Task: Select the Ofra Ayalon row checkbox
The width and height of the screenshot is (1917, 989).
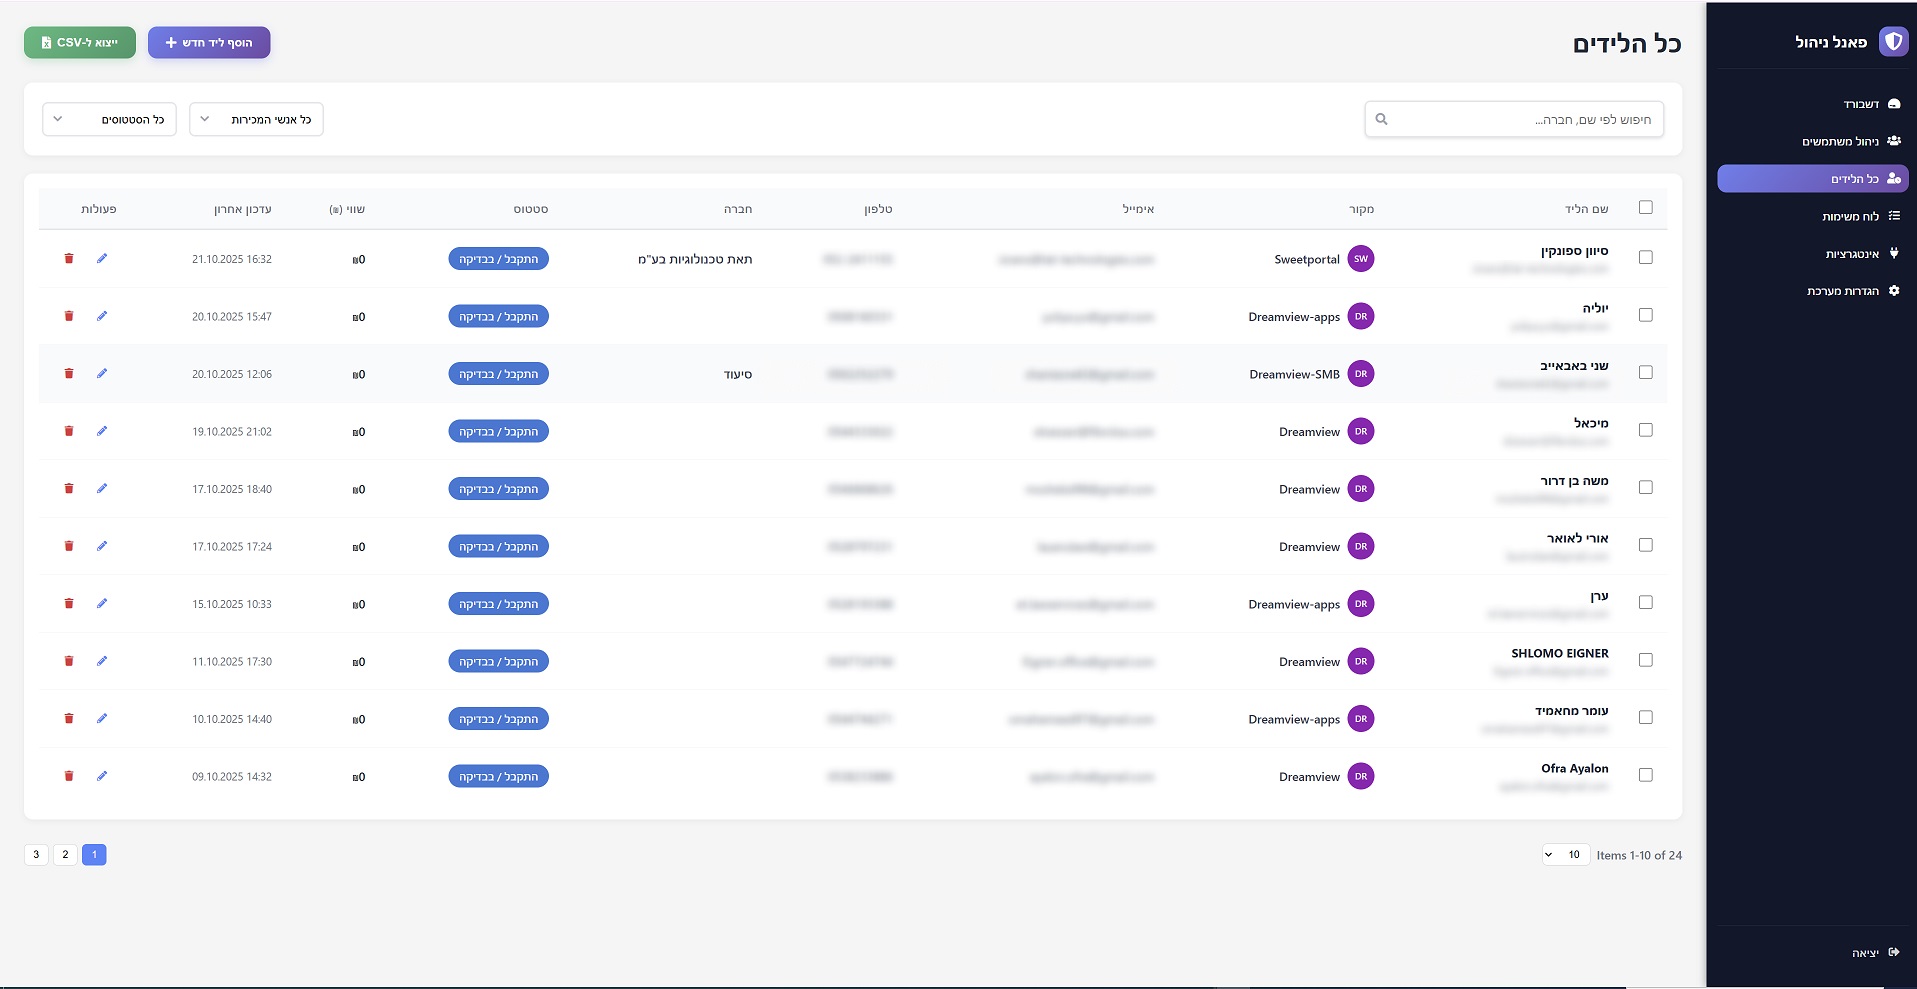Action: point(1645,775)
